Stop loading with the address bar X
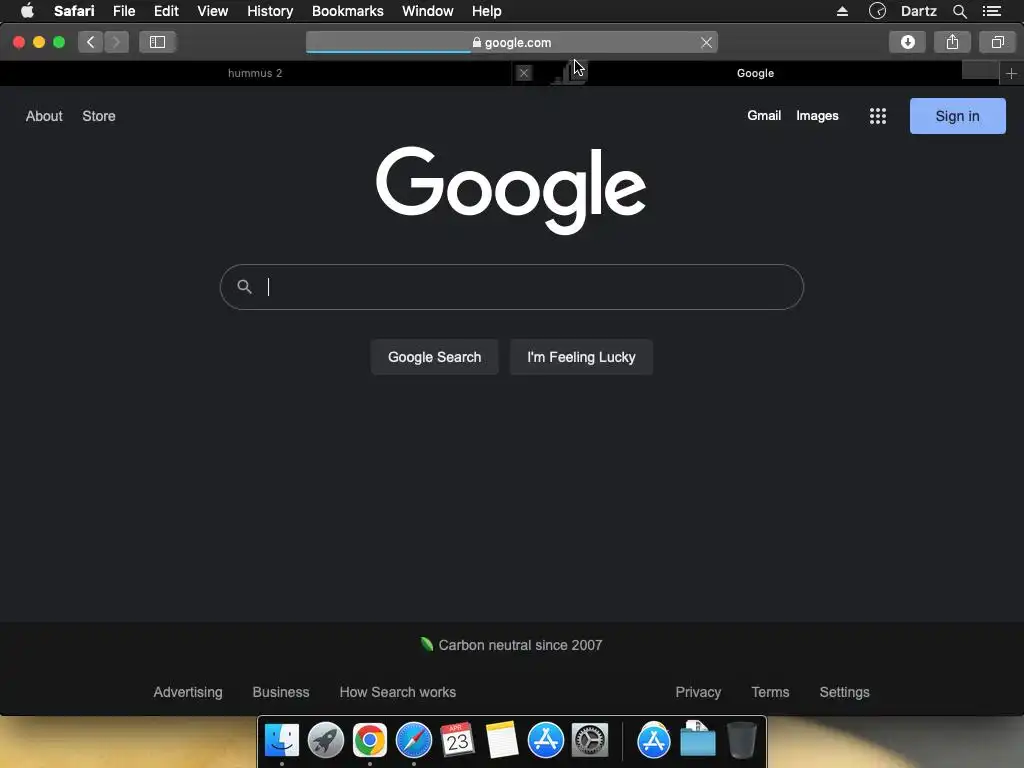Screen dimensions: 1024x768 pyautogui.click(x=706, y=42)
